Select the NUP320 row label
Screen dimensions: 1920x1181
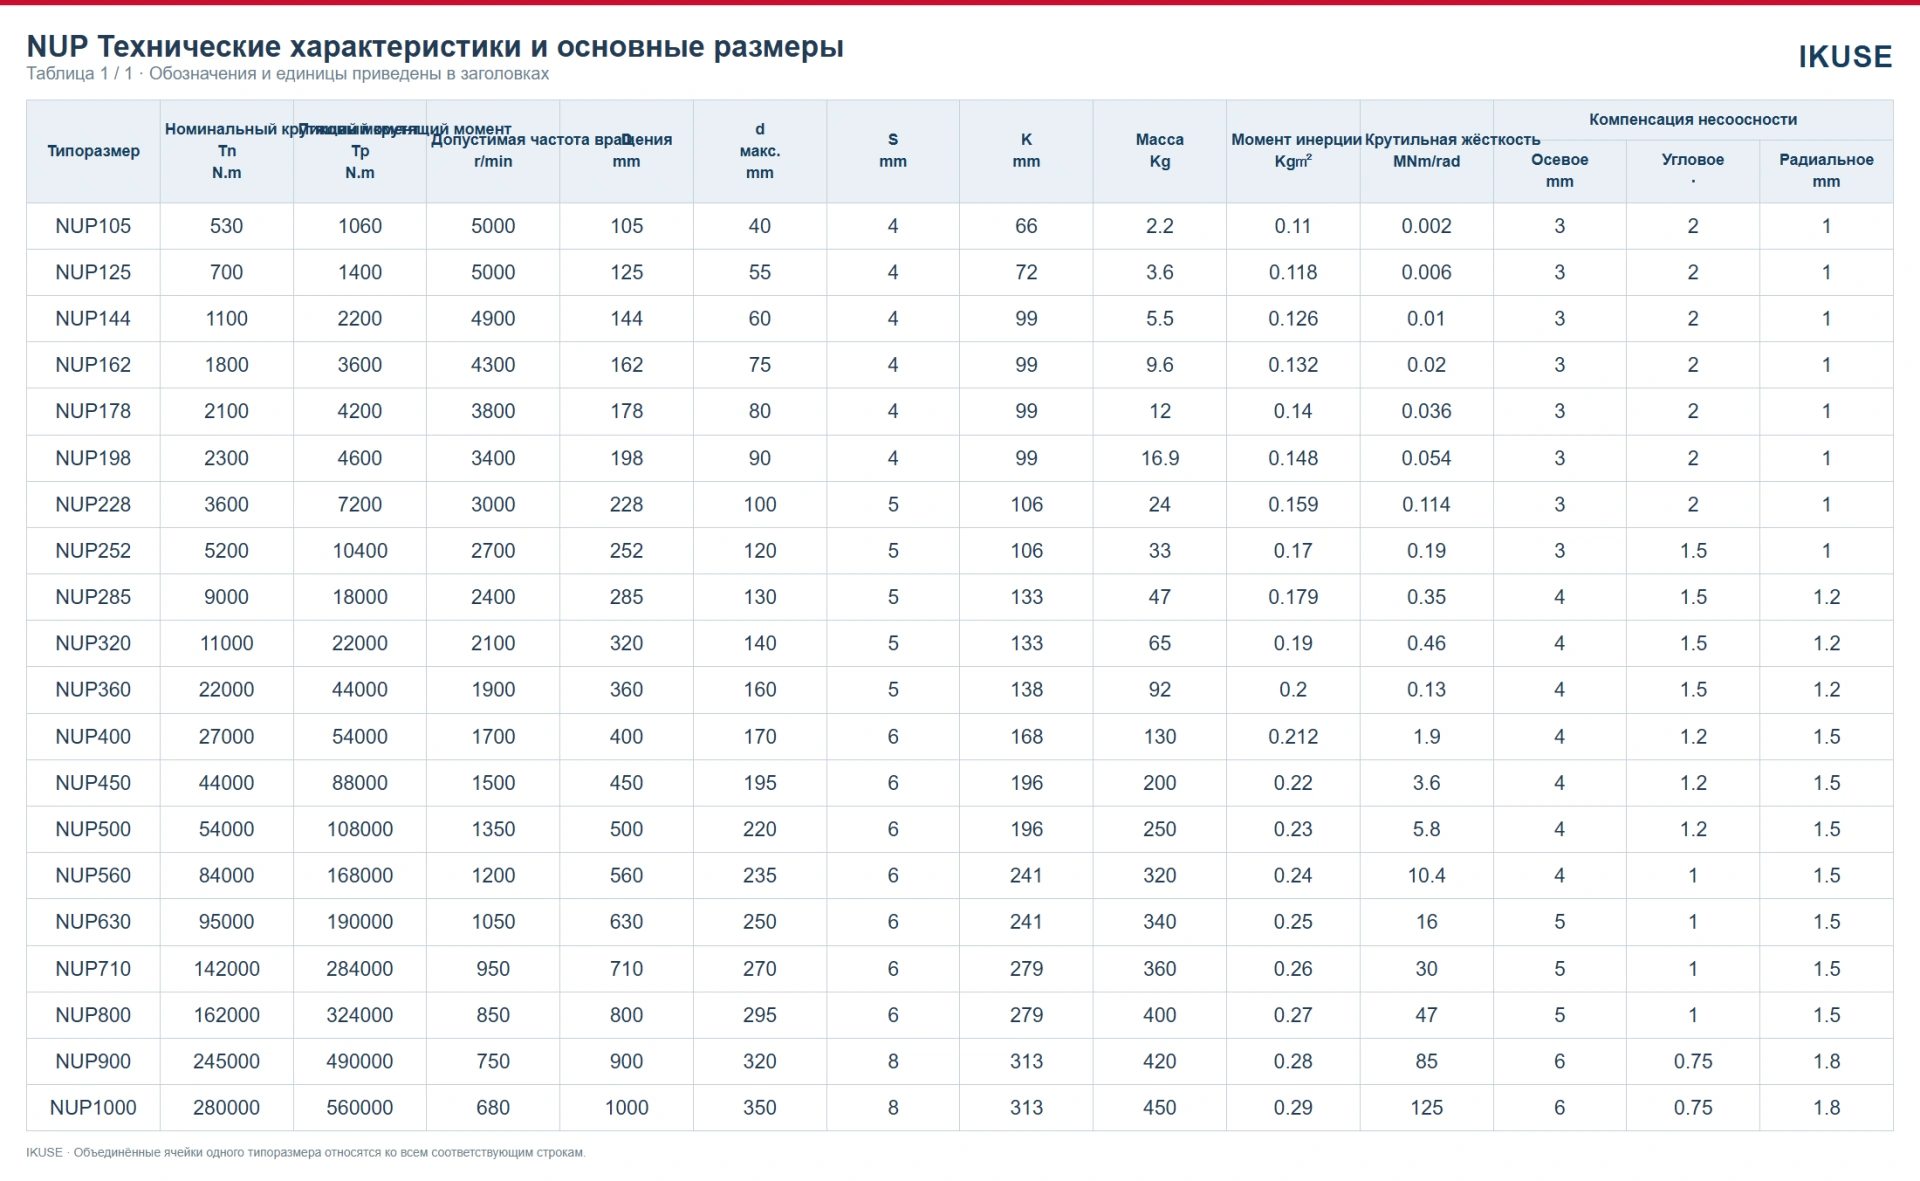point(93,643)
